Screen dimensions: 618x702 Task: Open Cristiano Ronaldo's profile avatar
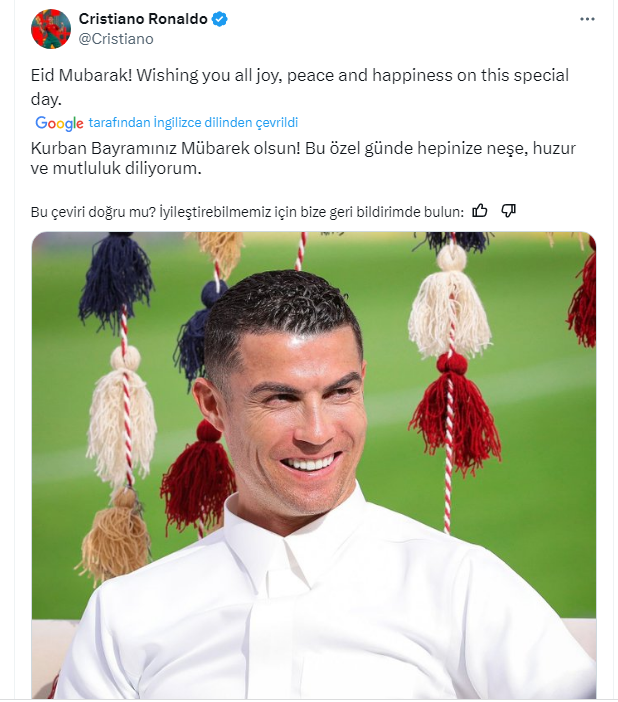[x=51, y=29]
